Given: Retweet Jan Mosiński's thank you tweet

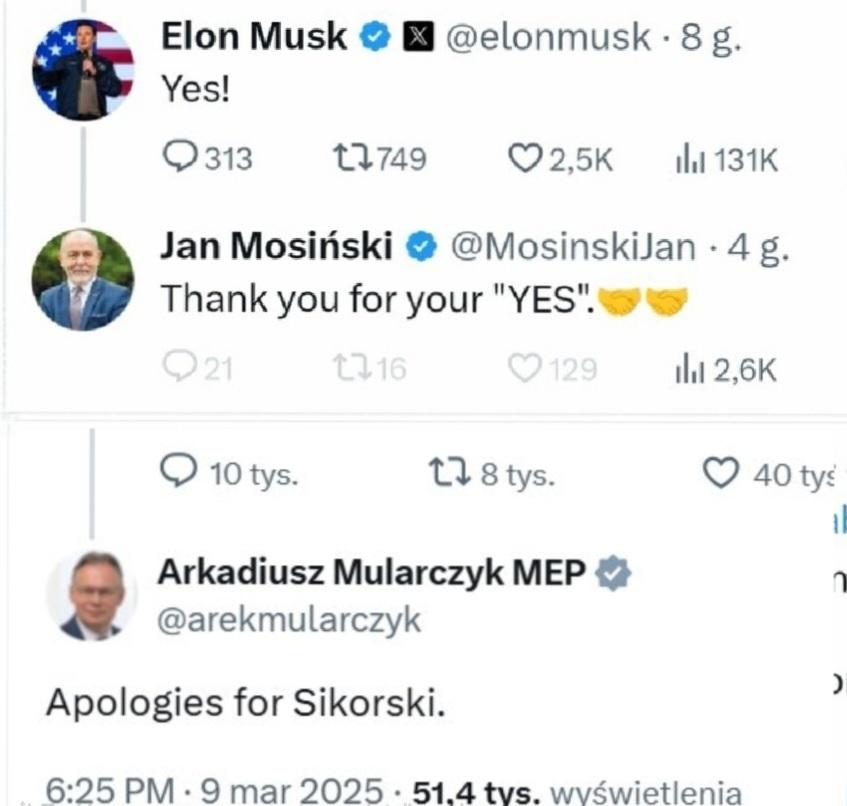Looking at the screenshot, I should [349, 369].
